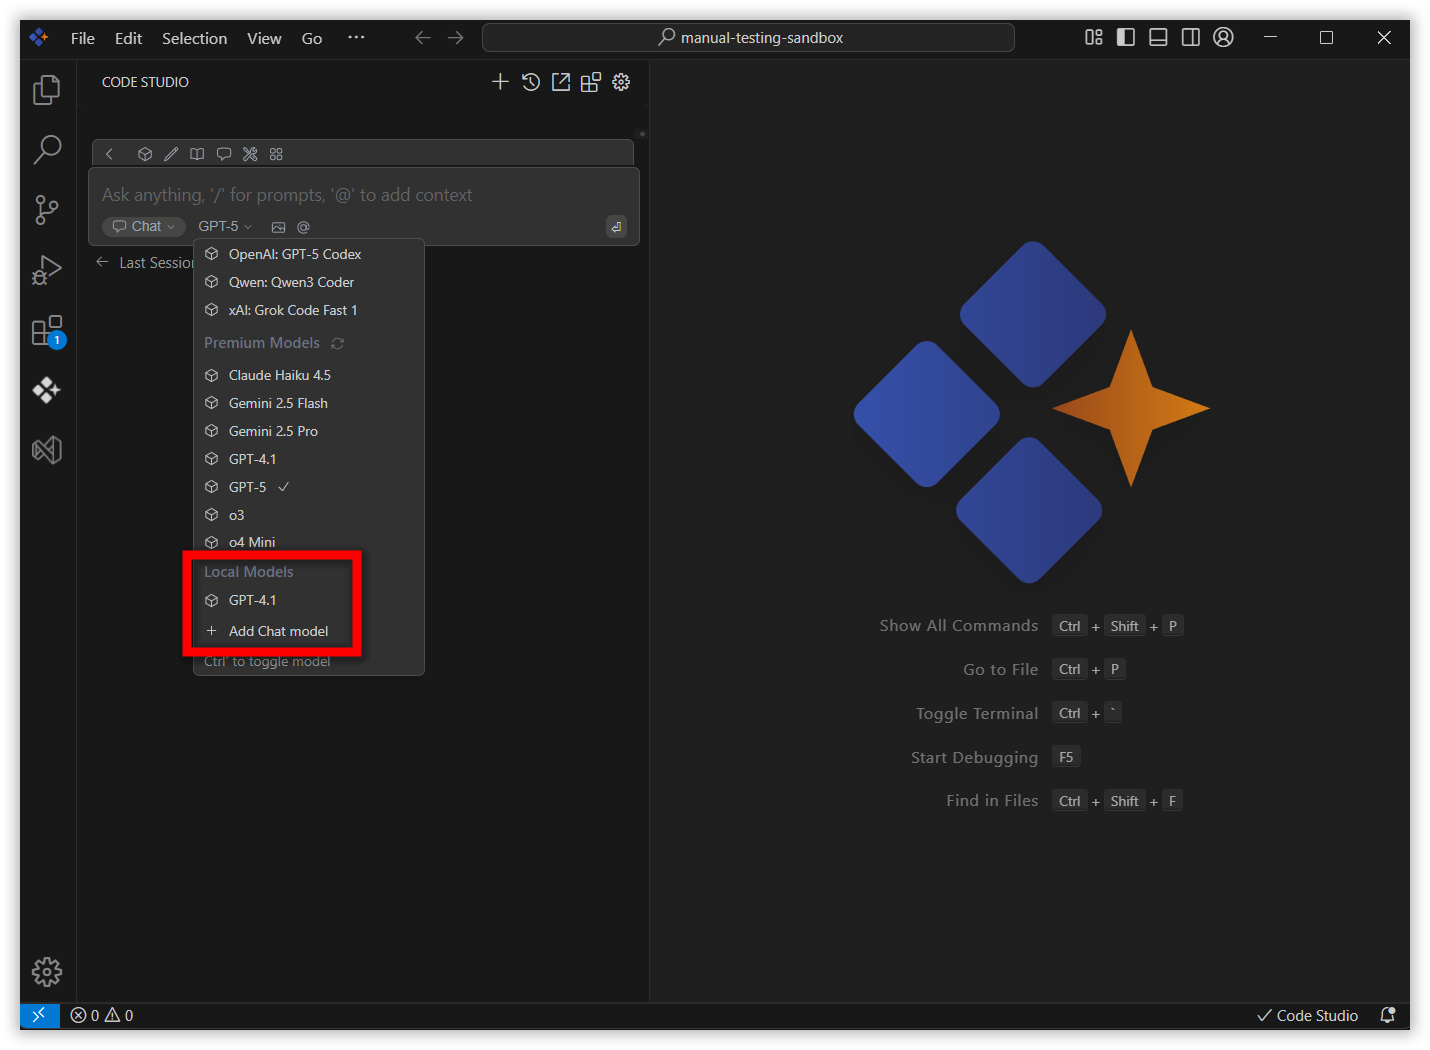Image resolution: width=1430 pixels, height=1050 pixels.
Task: Click Add Chat model option
Action: 278,631
